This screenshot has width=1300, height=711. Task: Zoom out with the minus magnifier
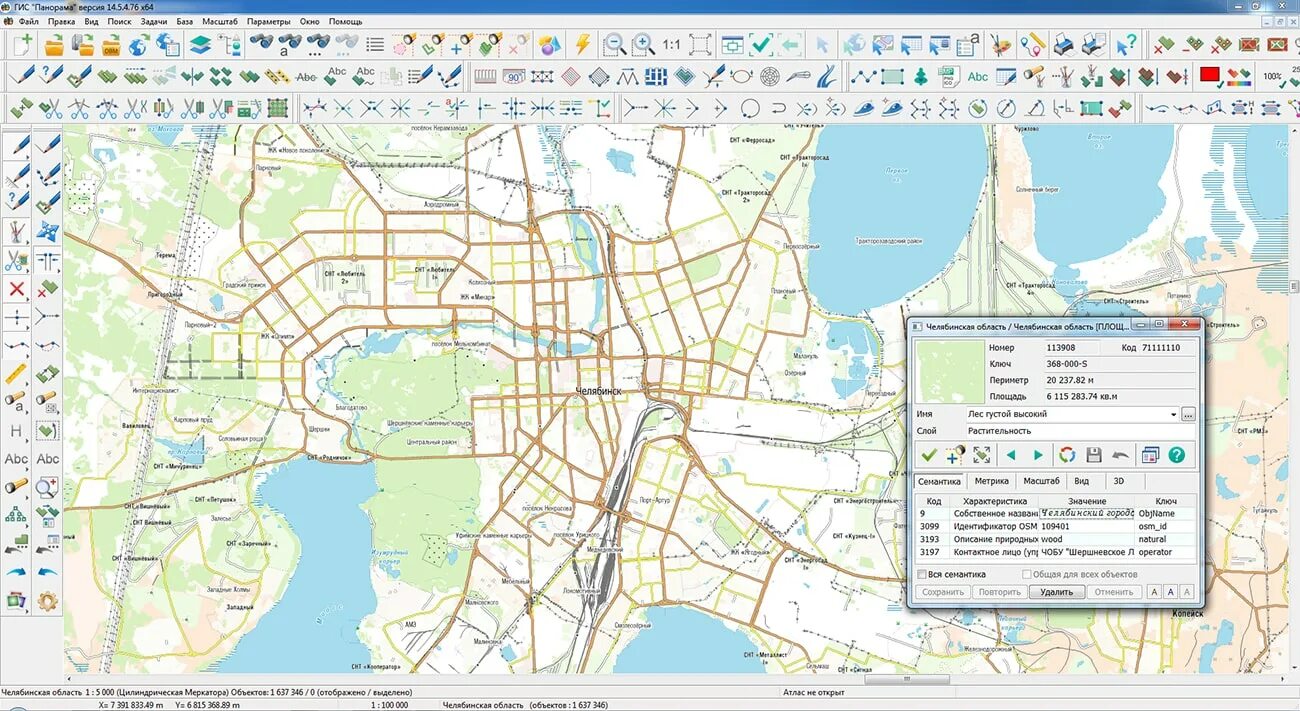pyautogui.click(x=615, y=44)
